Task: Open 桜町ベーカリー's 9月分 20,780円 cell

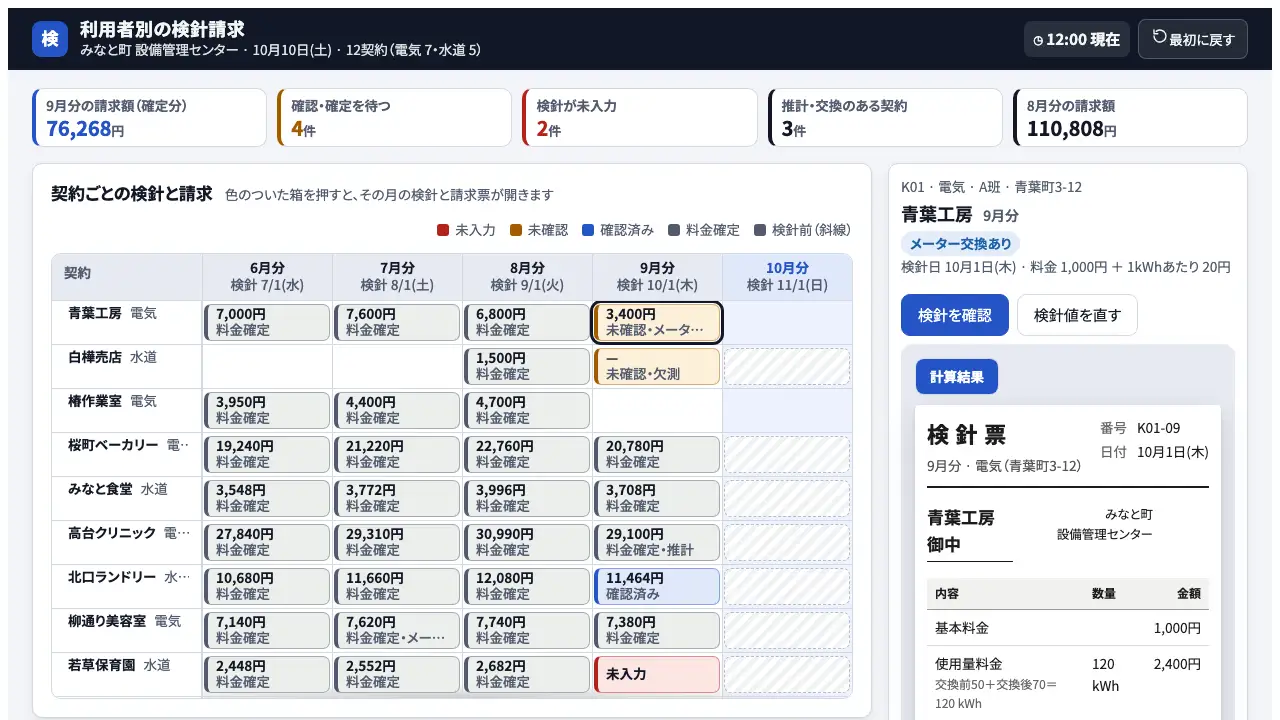Action: 657,454
